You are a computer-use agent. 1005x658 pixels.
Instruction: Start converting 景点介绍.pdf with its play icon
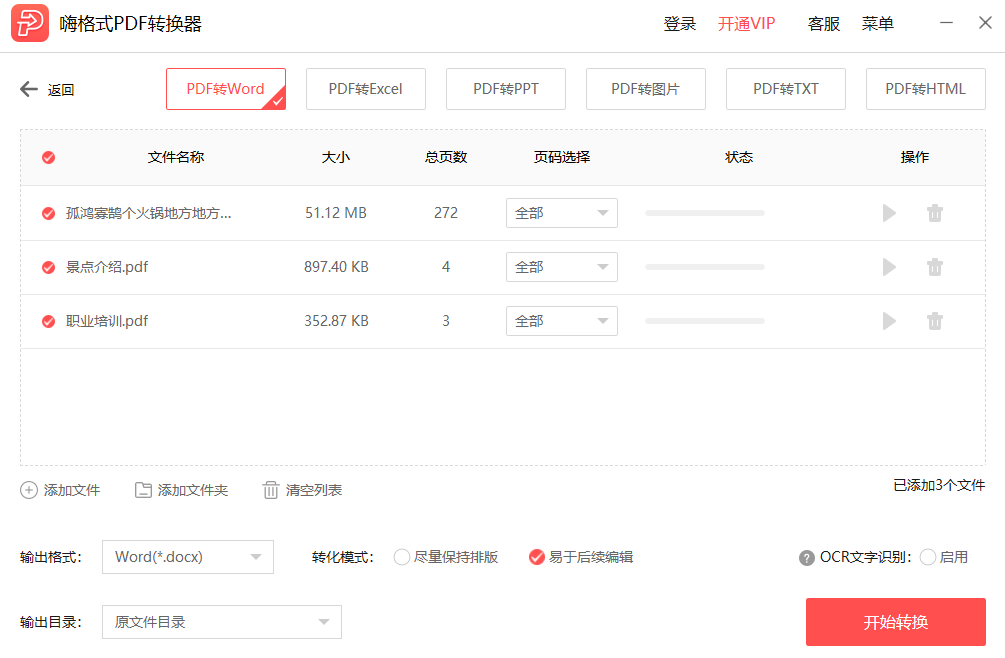click(889, 267)
